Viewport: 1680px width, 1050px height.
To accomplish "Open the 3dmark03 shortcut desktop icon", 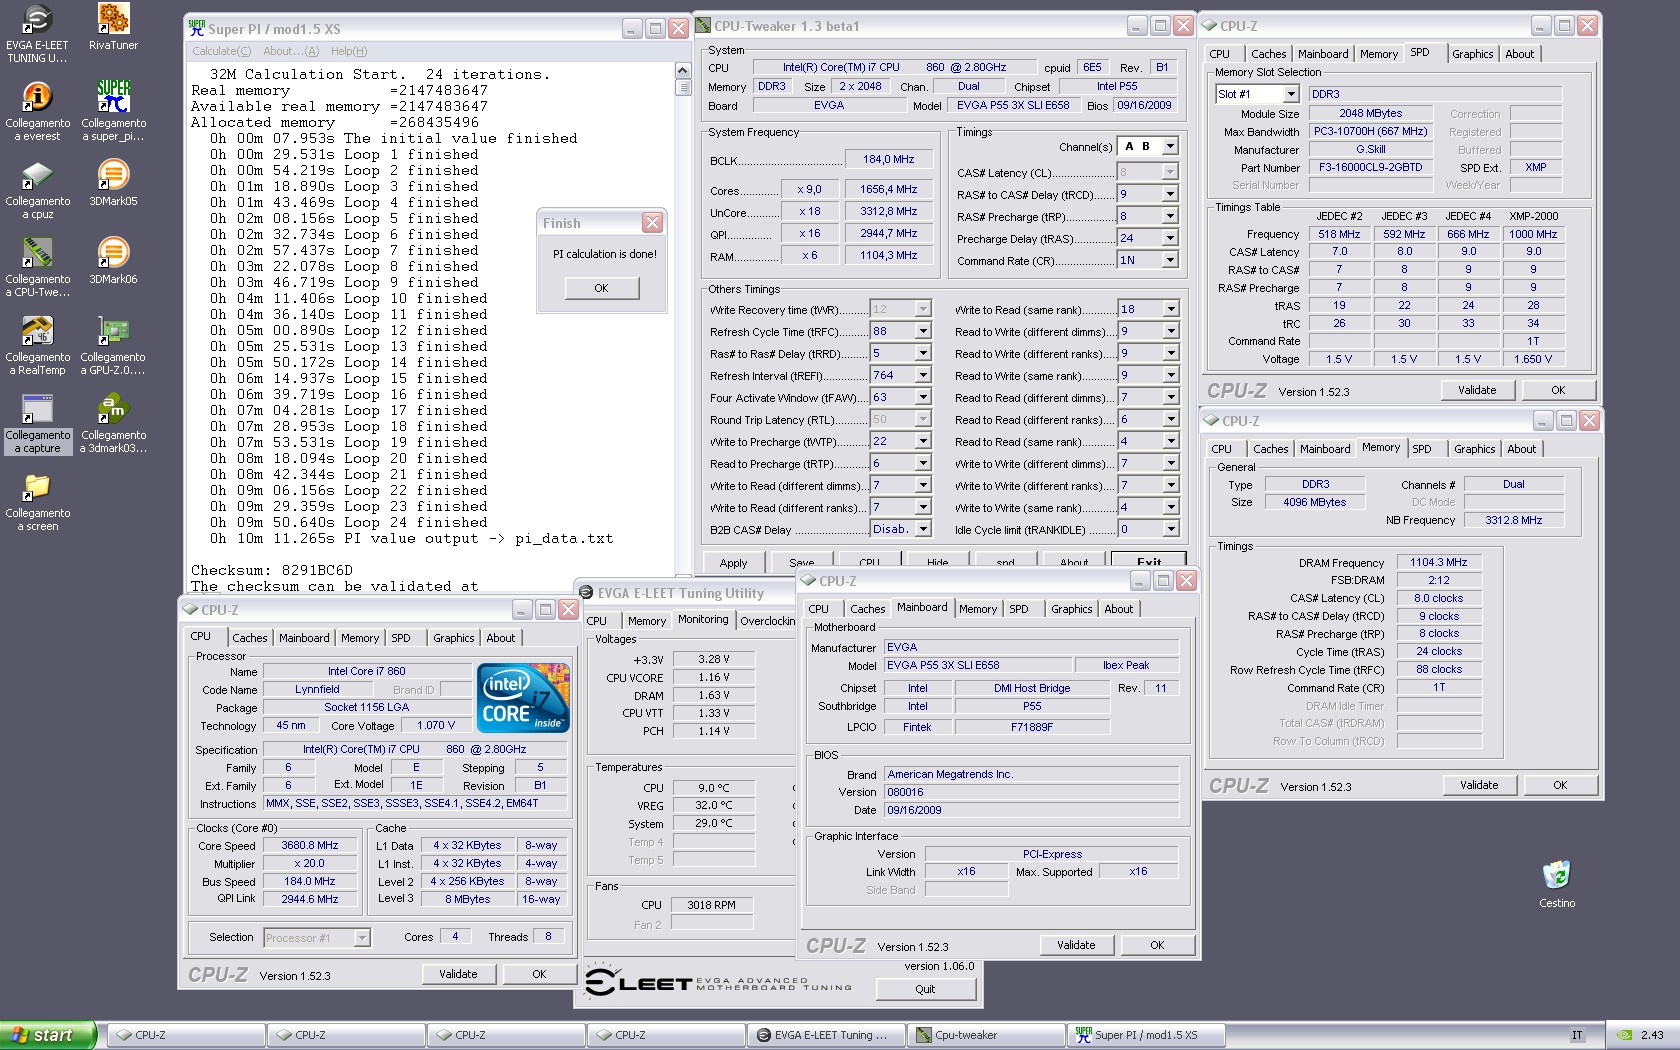I will point(113,423).
